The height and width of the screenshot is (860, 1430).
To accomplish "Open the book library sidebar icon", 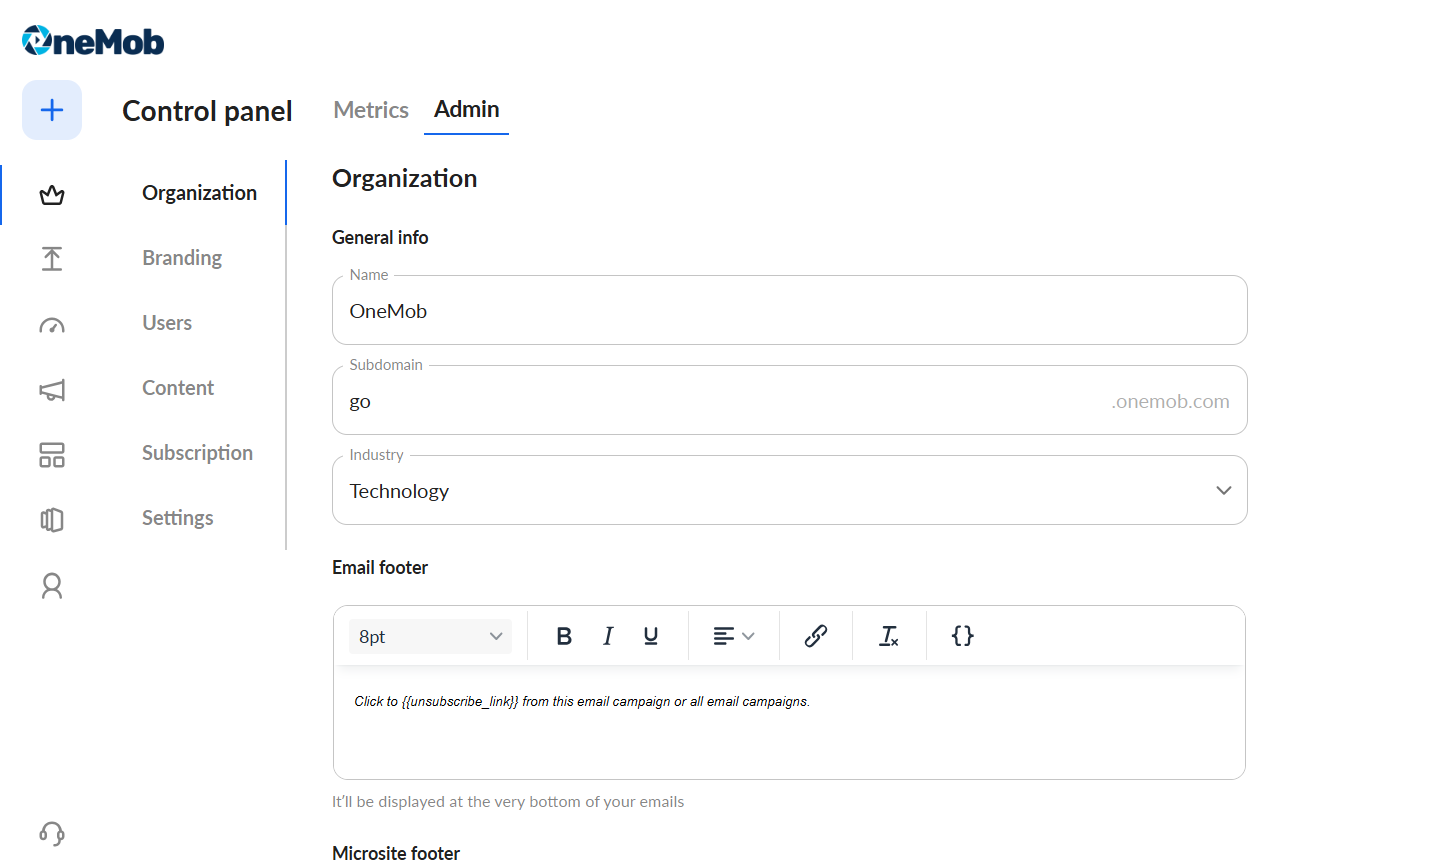I will tap(52, 520).
